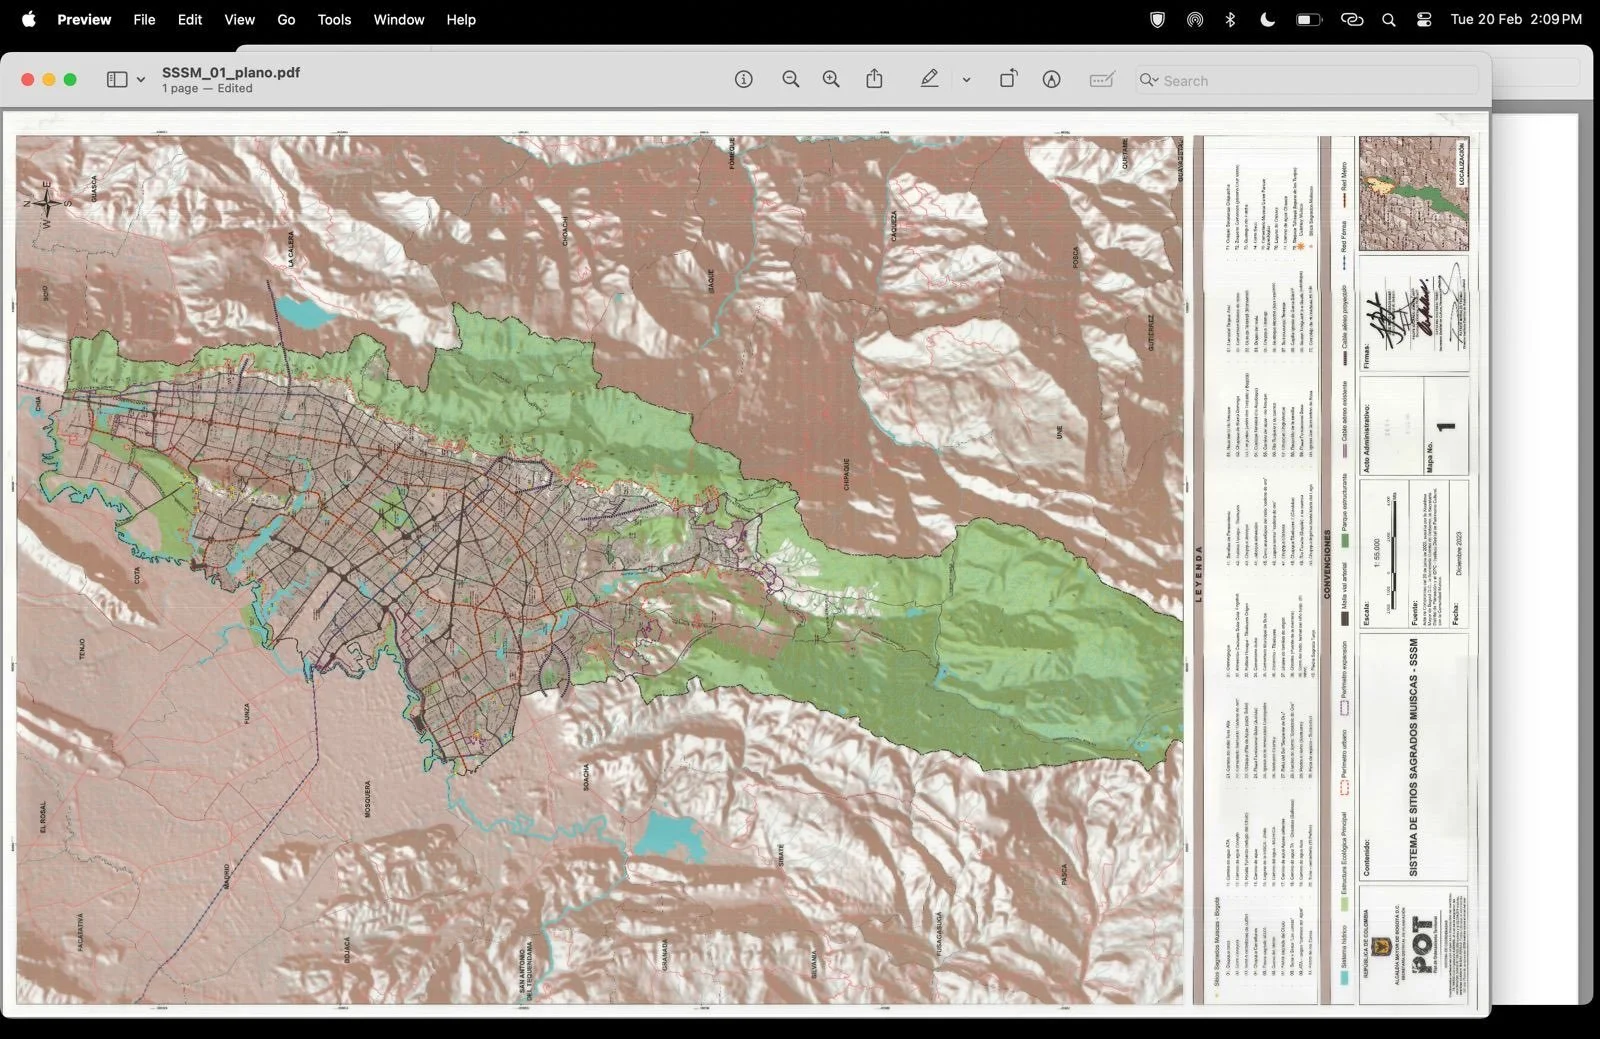1600x1039 pixels.
Task: Zoom out of the map
Action: [x=790, y=79]
